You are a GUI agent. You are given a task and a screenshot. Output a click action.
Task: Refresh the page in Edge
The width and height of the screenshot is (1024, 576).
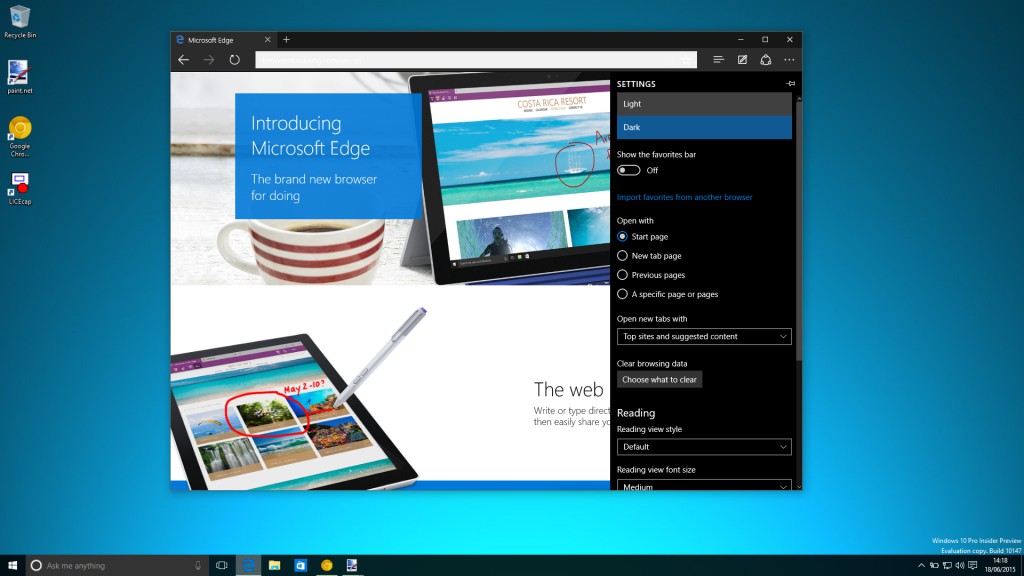click(234, 59)
